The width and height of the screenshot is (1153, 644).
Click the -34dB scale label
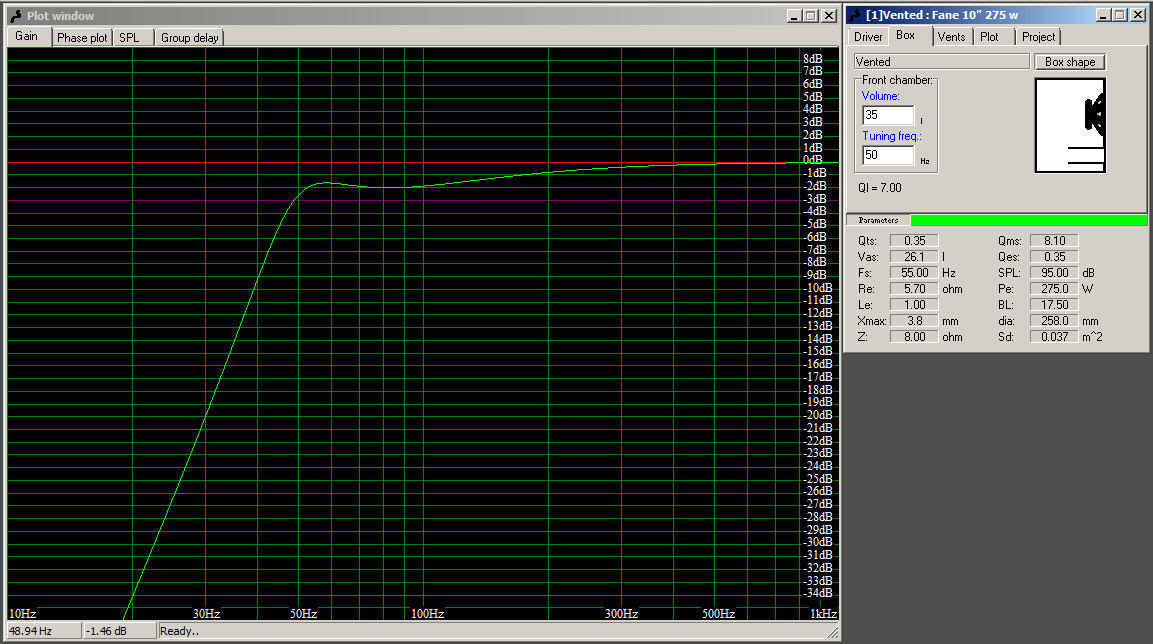(818, 593)
